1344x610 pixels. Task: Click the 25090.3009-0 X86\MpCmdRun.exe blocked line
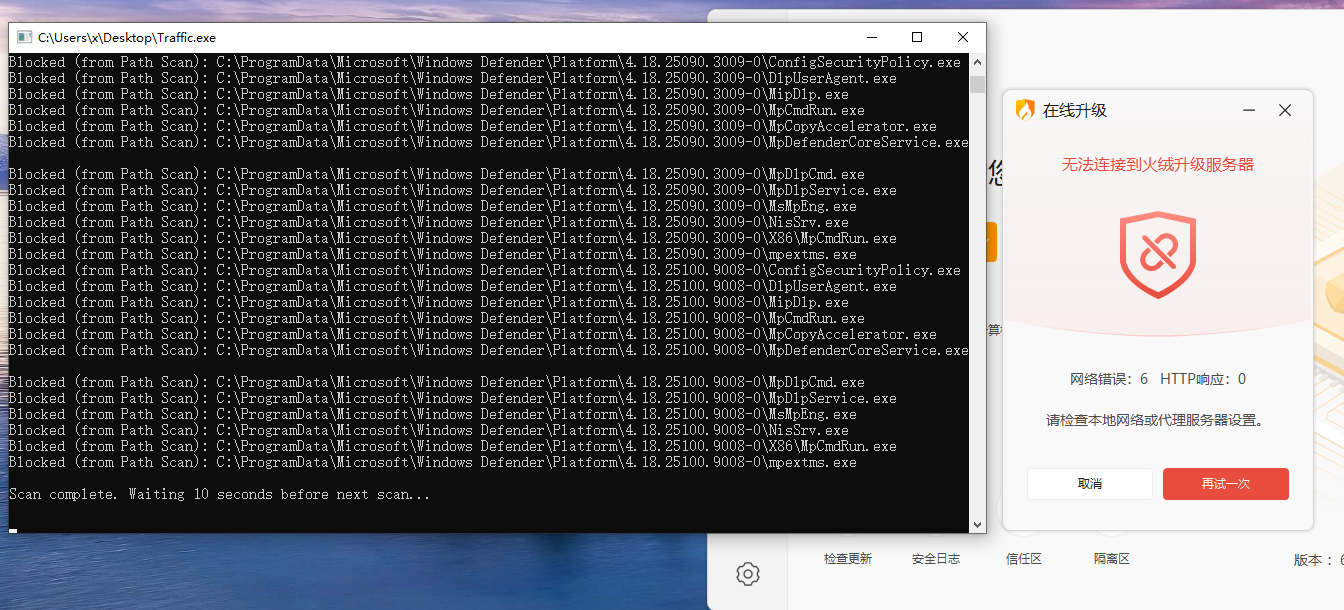pyautogui.click(x=452, y=238)
